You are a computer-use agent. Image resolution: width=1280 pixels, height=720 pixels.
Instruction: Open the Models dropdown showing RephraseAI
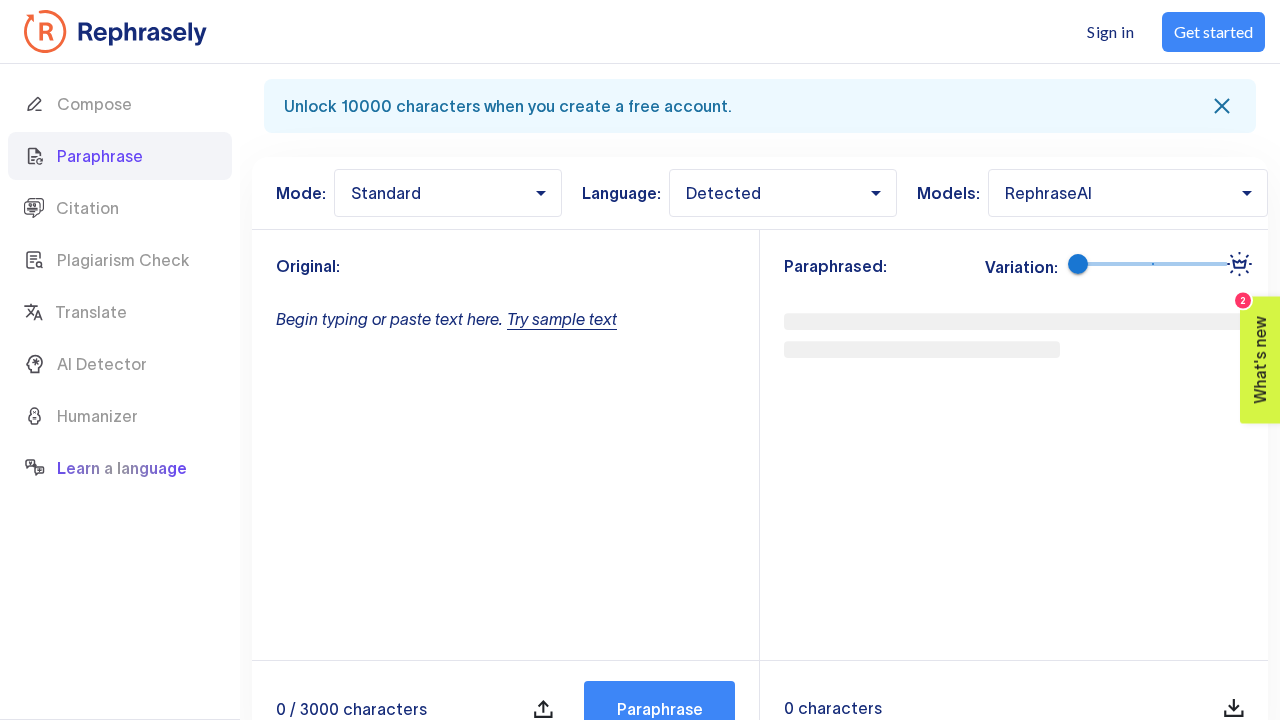click(1127, 193)
